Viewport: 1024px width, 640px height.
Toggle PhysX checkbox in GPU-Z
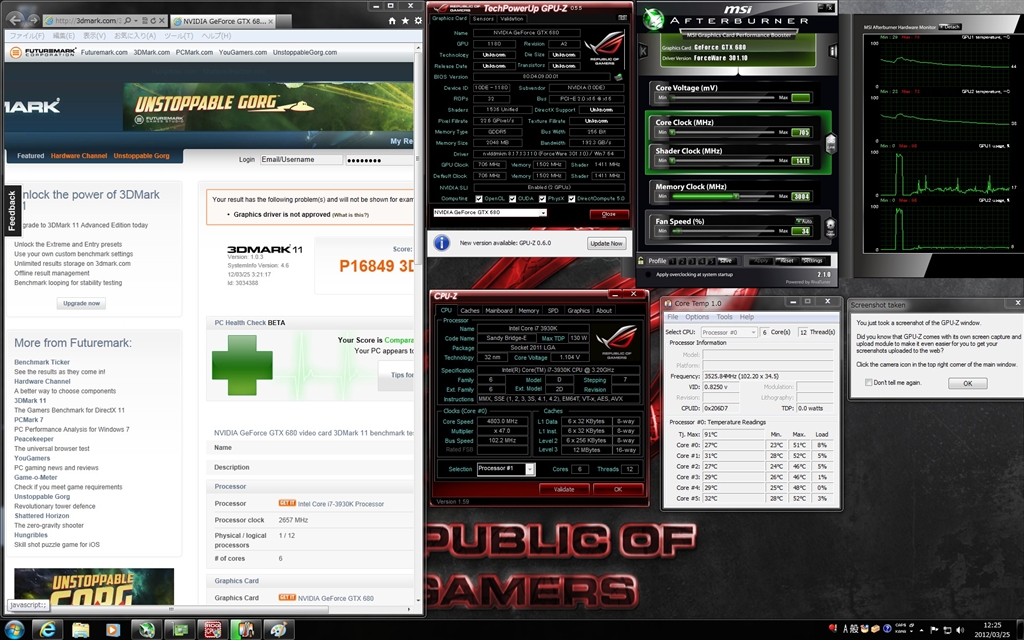coord(542,199)
